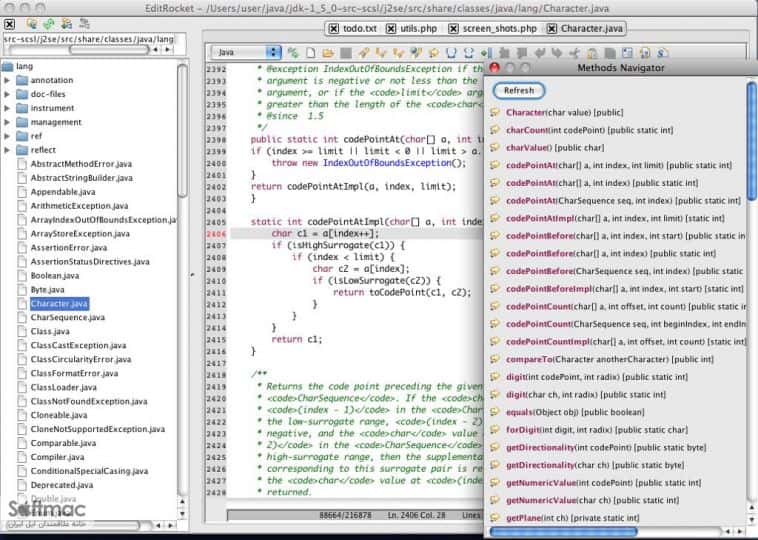Click the green diamond marker toolbar icon

coord(486,53)
